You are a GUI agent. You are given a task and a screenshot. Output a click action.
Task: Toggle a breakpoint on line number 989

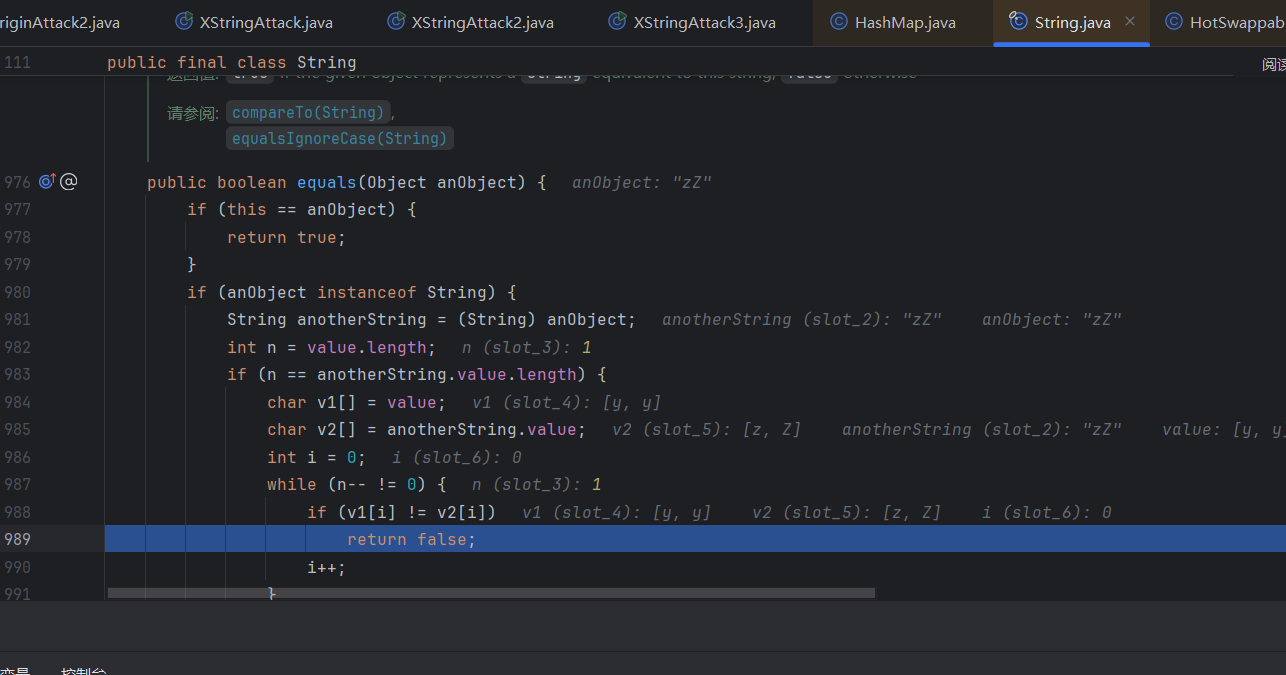pos(18,539)
